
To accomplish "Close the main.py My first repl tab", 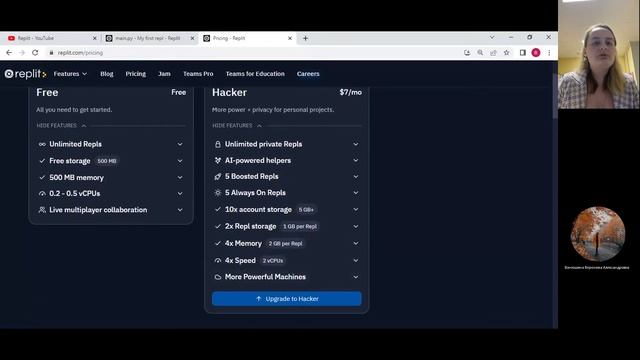I will (192, 38).
